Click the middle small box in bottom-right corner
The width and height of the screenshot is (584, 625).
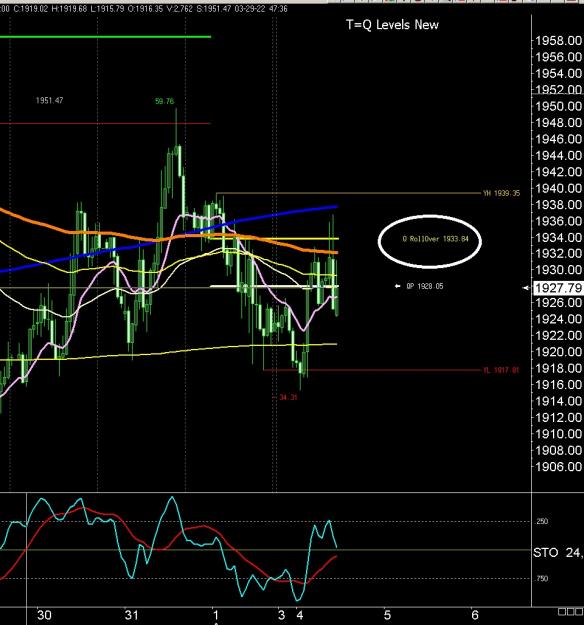pos(570,611)
